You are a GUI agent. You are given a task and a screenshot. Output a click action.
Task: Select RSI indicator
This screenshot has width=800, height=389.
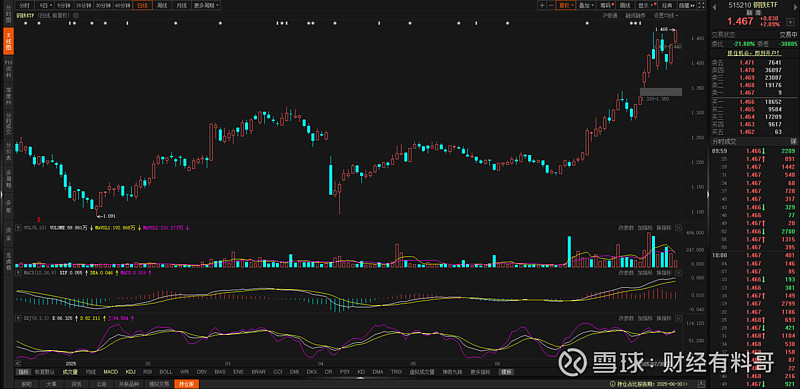(148, 372)
